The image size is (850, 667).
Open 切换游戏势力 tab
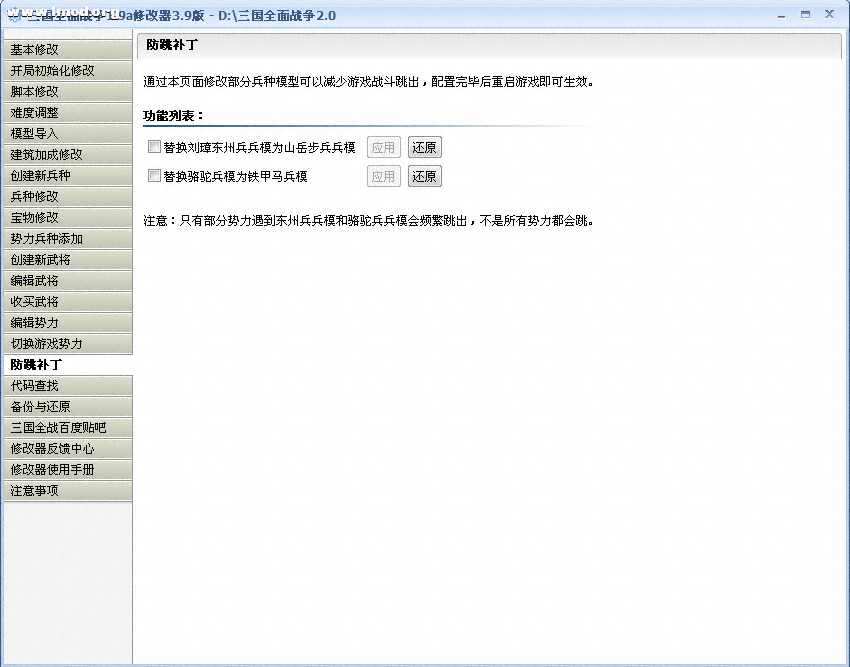click(67, 343)
